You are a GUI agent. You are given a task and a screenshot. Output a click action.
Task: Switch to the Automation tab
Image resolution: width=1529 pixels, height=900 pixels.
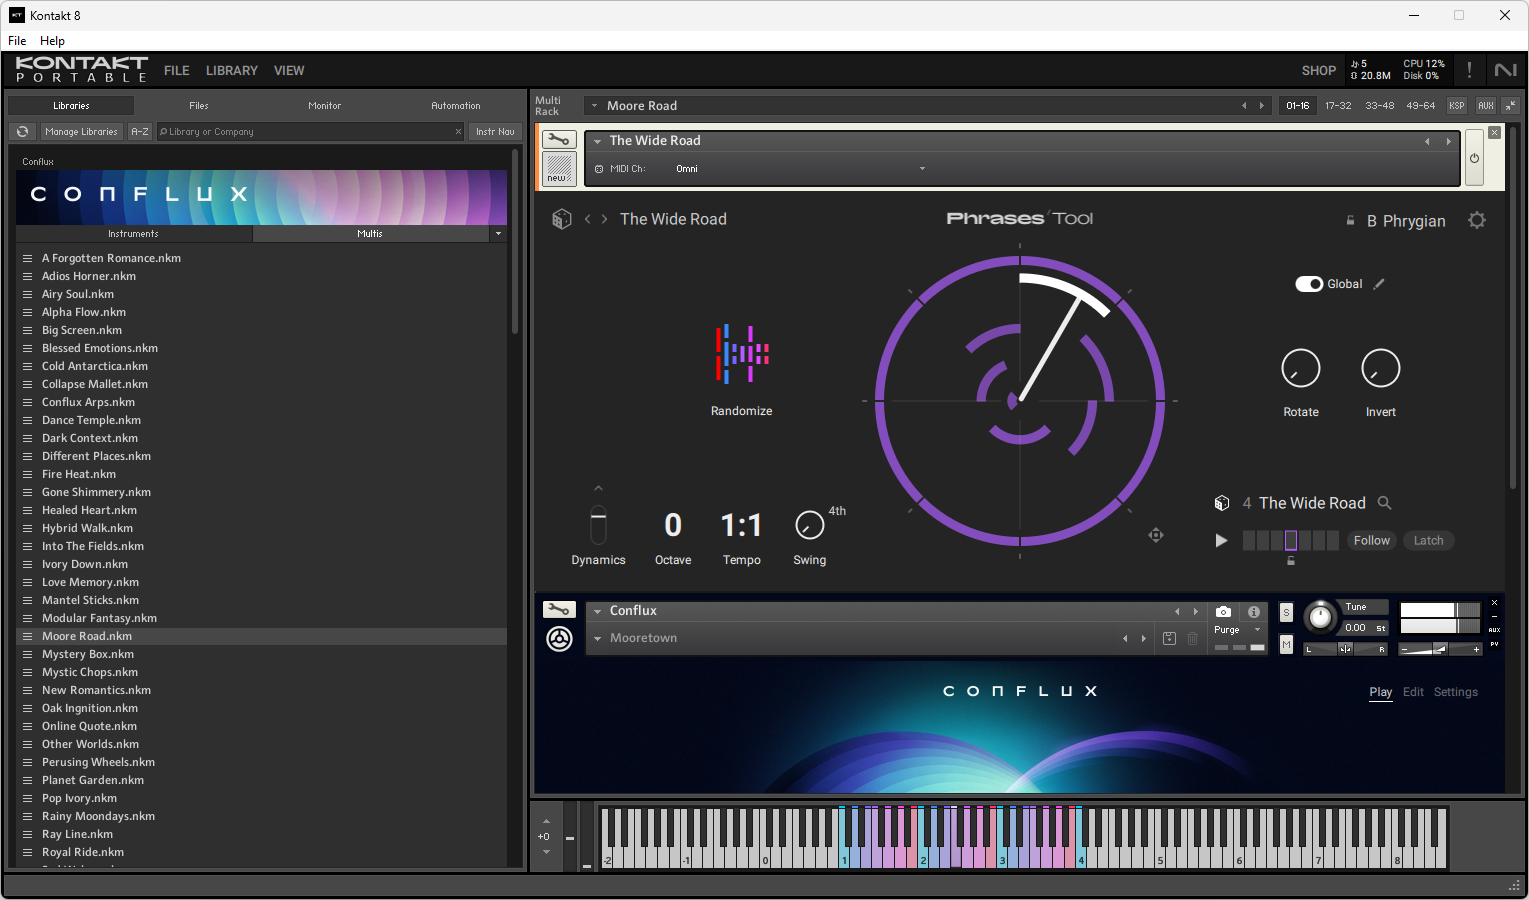coord(456,106)
